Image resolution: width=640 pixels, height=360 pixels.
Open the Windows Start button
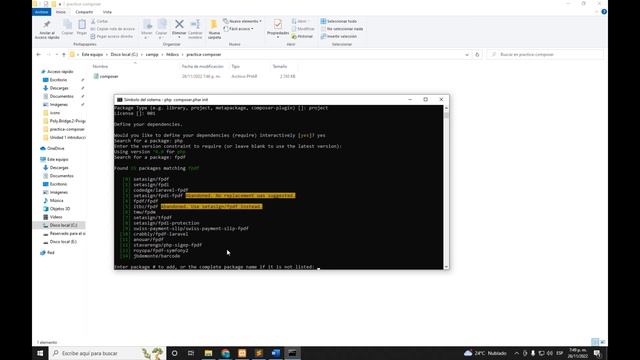[x=40, y=353]
